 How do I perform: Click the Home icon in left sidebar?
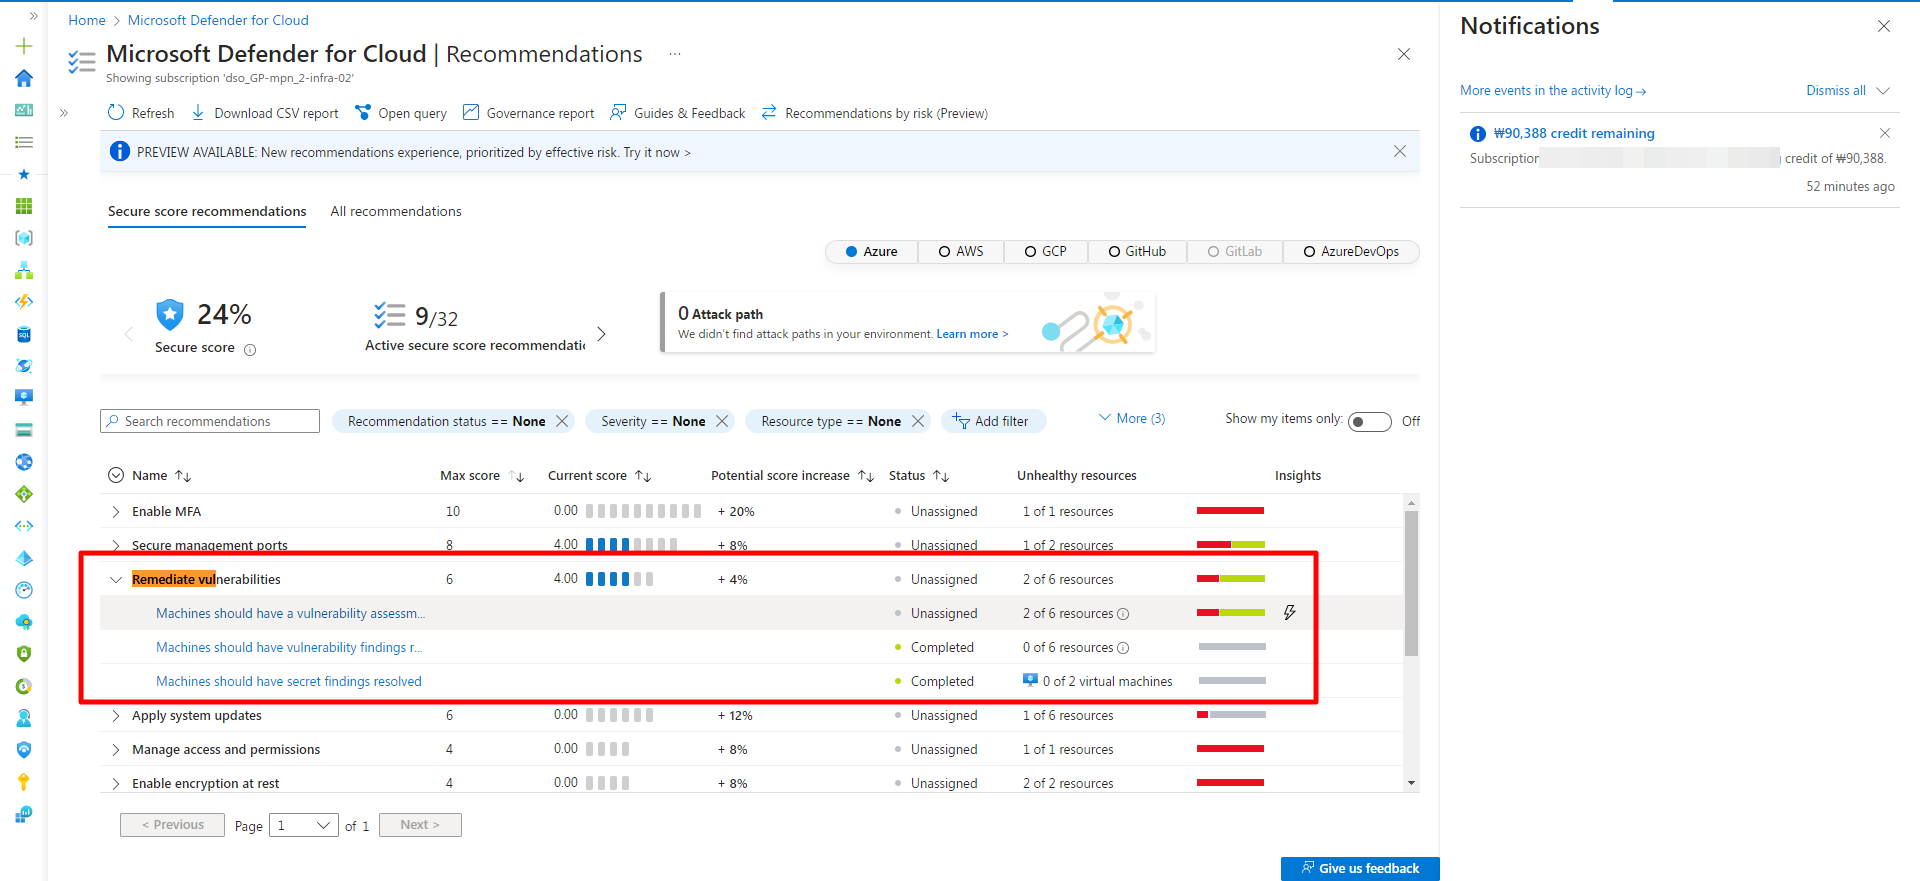[24, 78]
